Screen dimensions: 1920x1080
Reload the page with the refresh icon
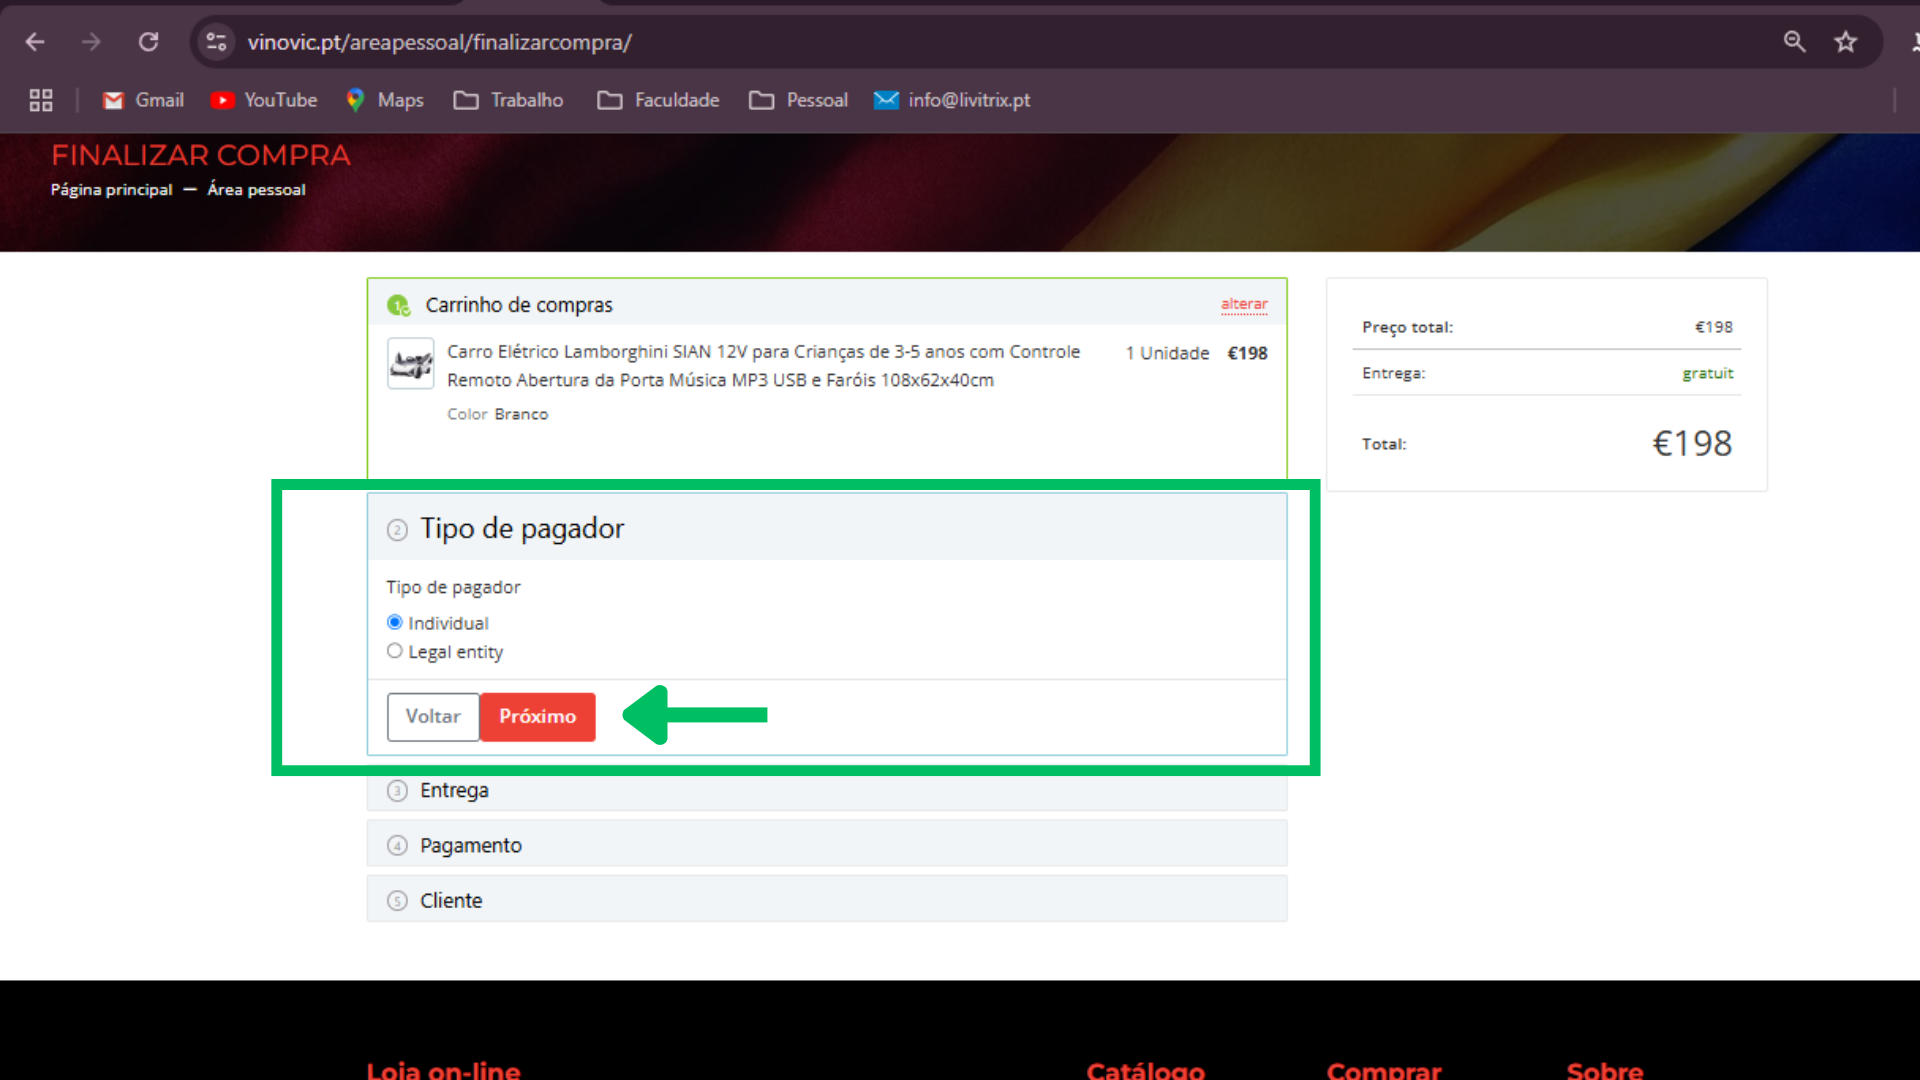tap(148, 42)
